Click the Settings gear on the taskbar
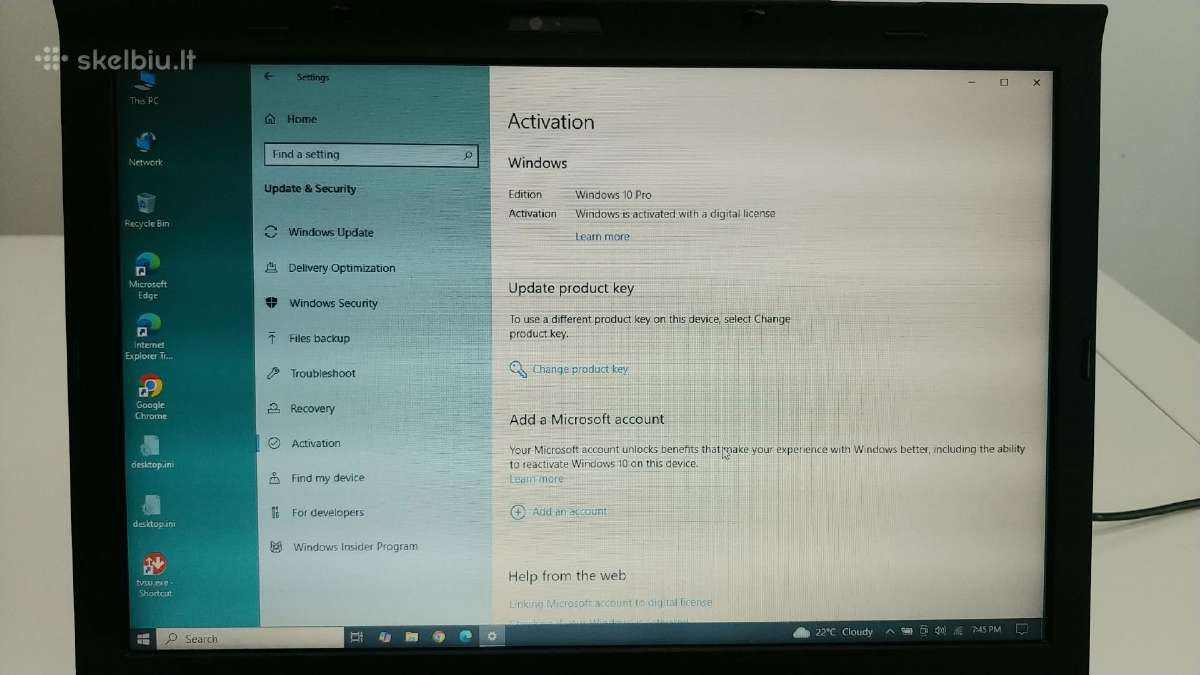 click(x=491, y=637)
